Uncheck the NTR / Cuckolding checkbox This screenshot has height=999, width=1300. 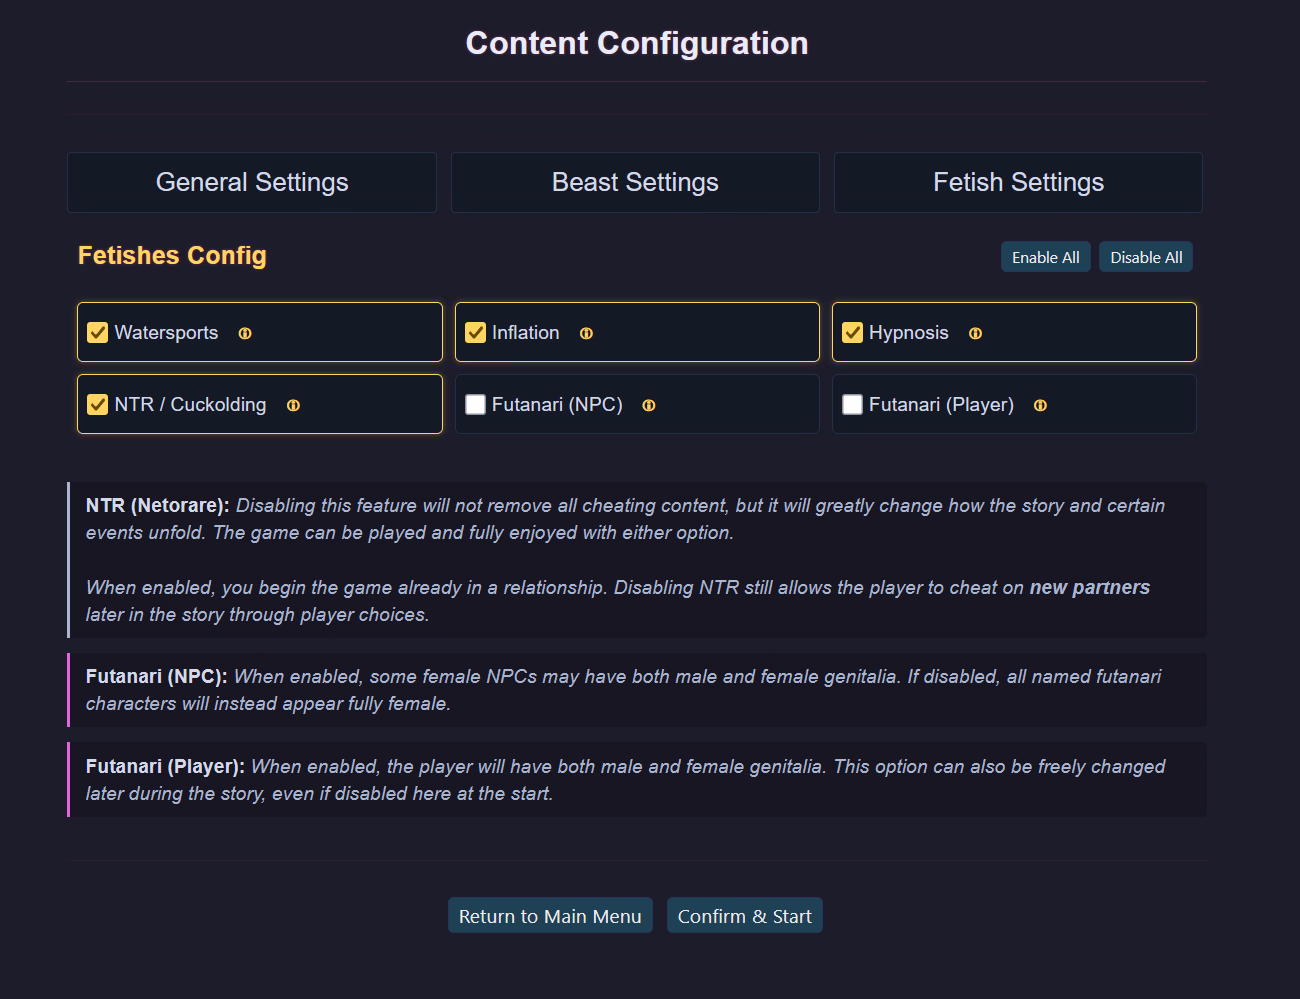pyautogui.click(x=98, y=405)
